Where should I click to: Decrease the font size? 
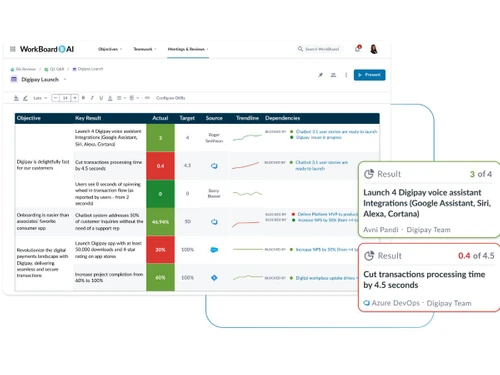(55, 98)
